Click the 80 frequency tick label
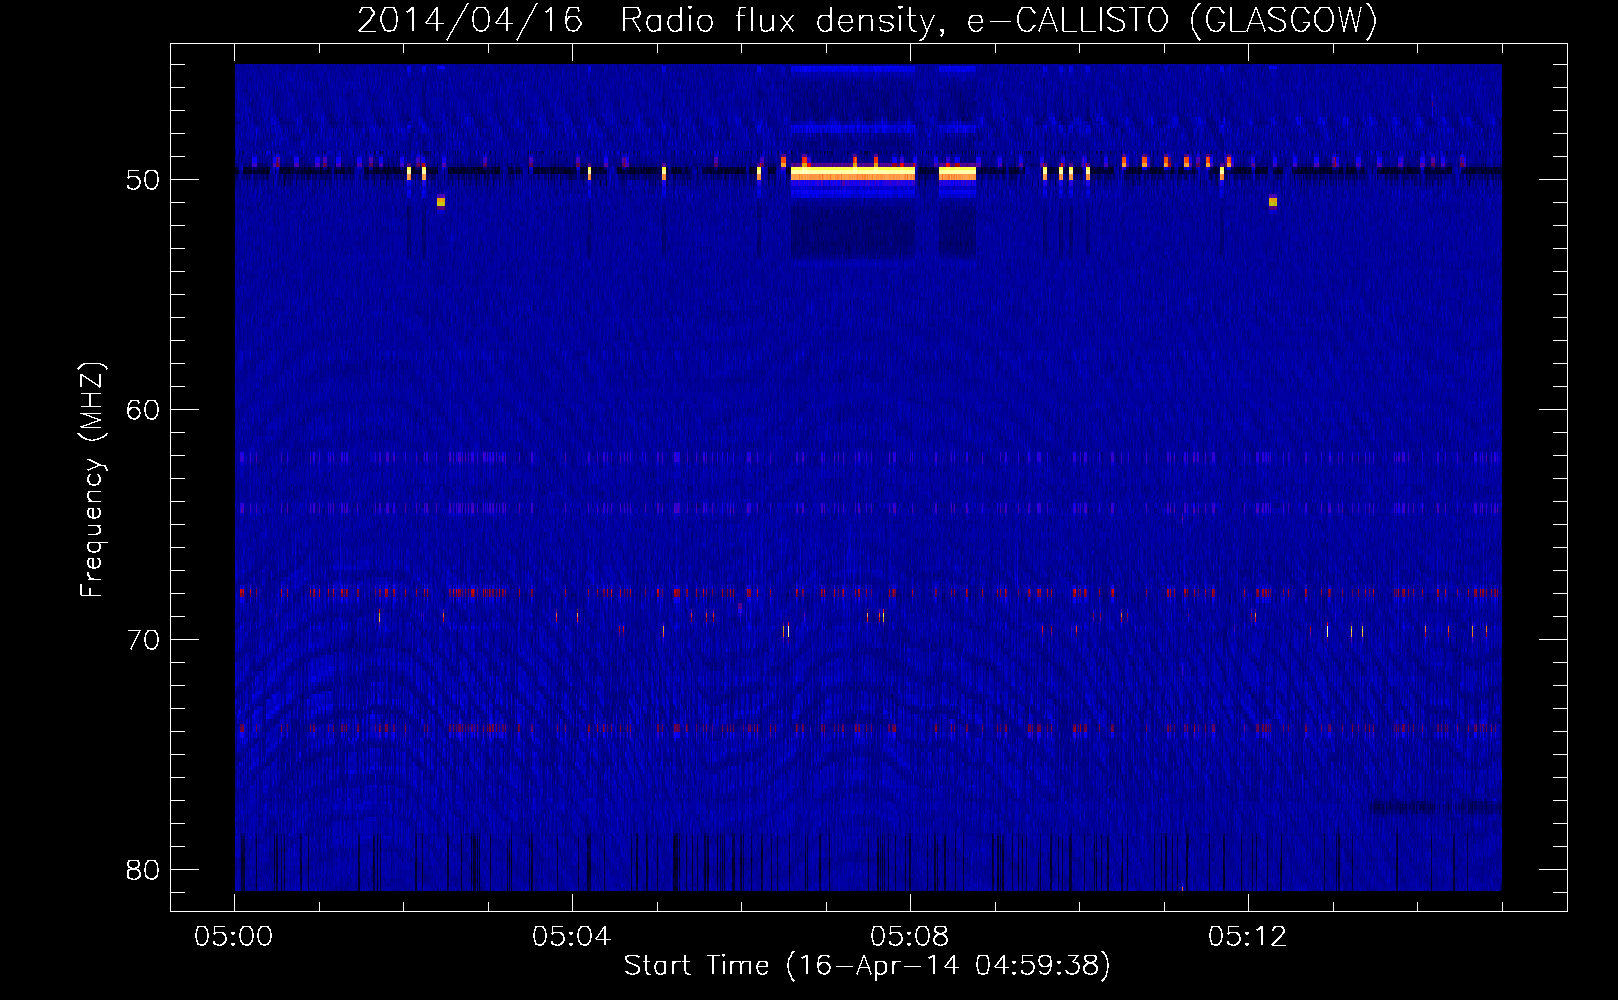The width and height of the screenshot is (1618, 1000). click(x=143, y=870)
